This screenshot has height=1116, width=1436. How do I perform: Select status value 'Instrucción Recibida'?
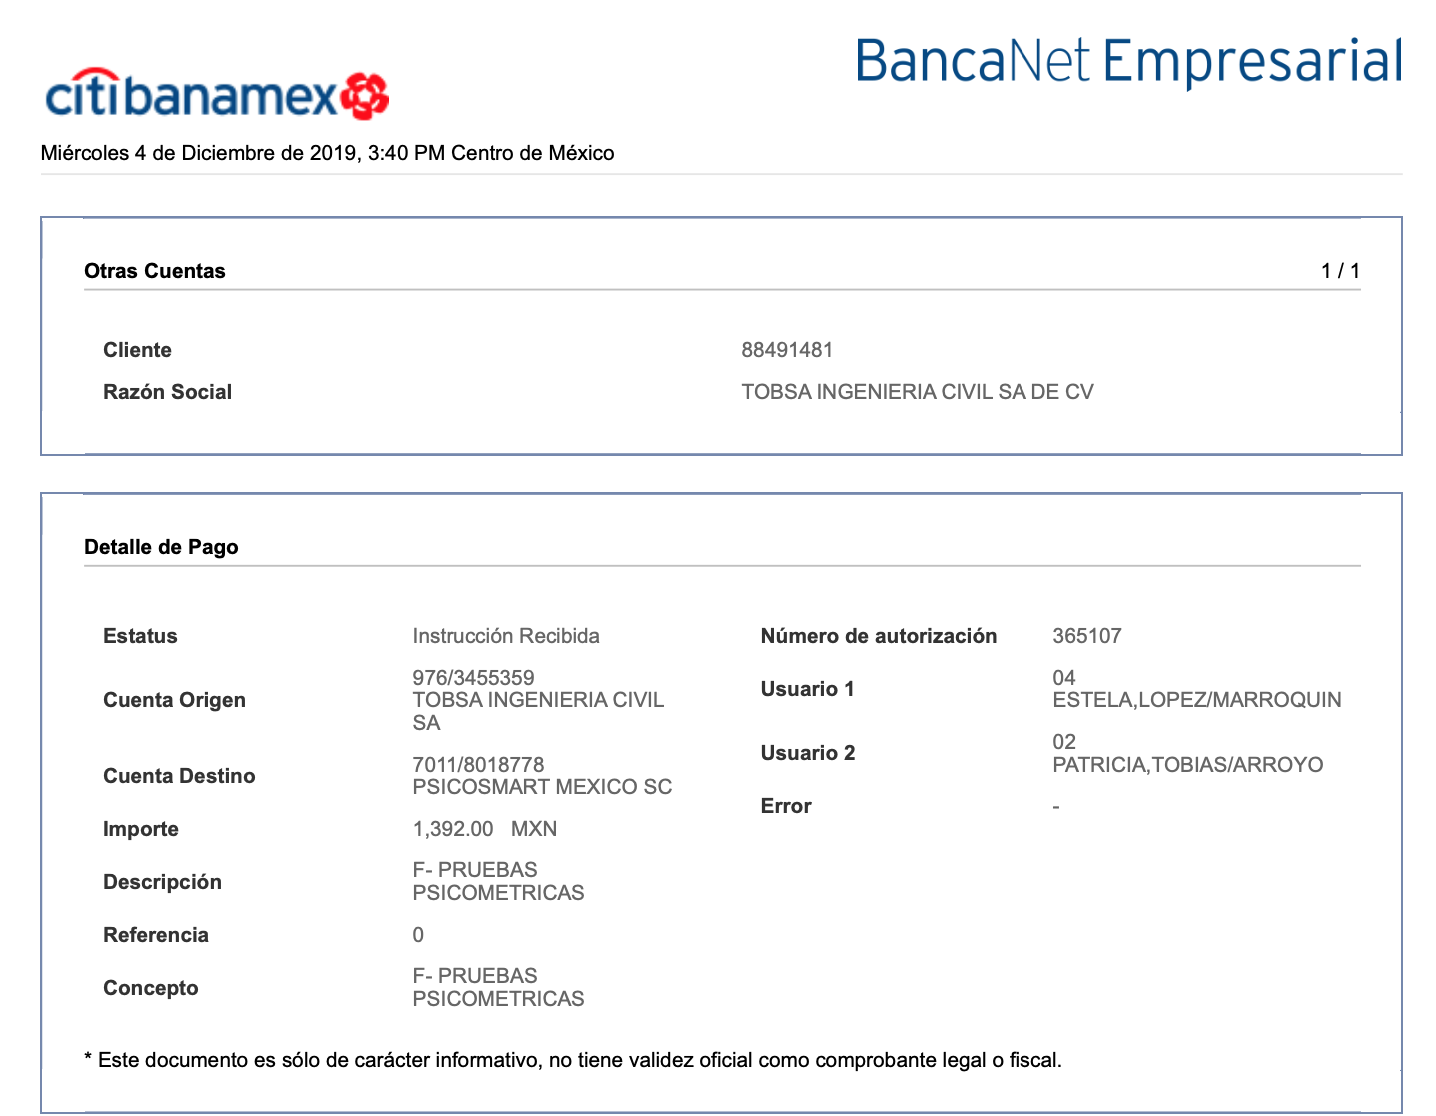tap(506, 636)
